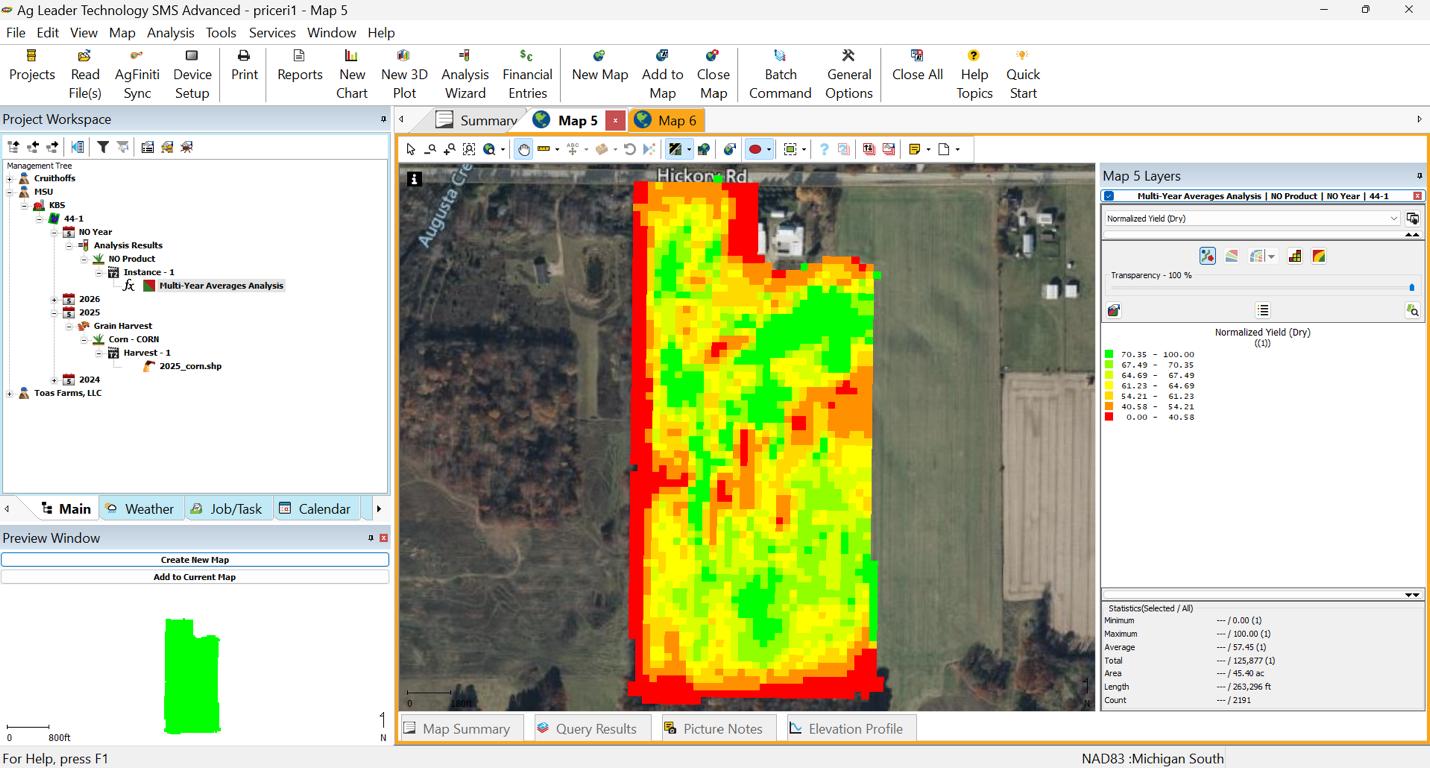
Task: Click the zoom out magnifier tool
Action: point(430,149)
